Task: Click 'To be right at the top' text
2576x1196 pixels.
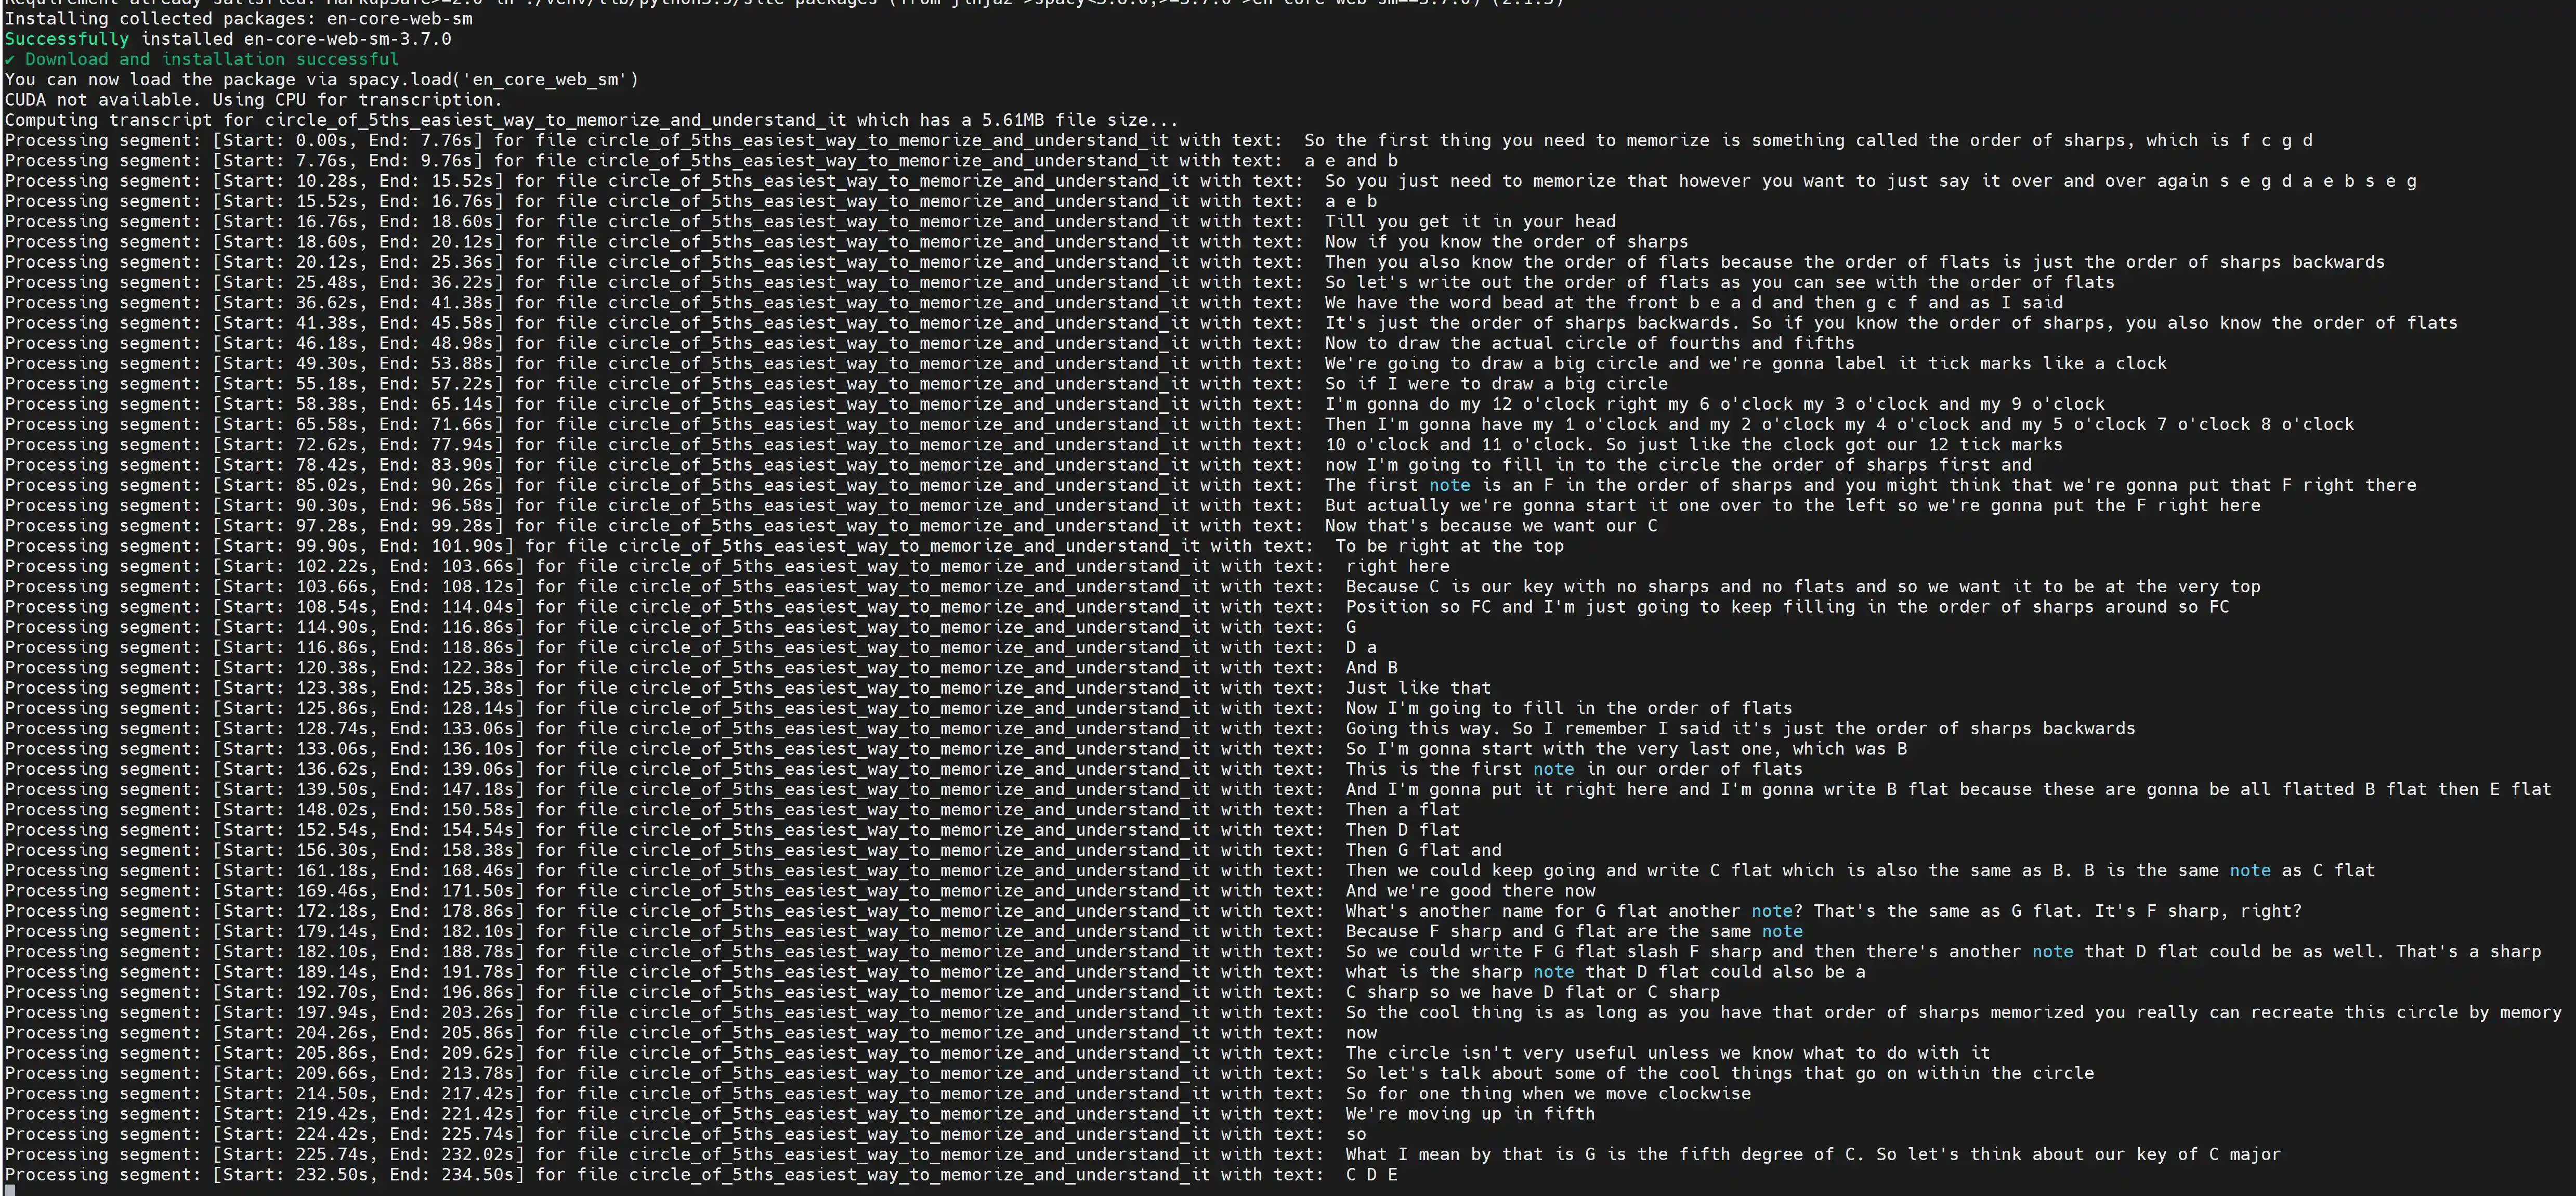Action: [1449, 546]
